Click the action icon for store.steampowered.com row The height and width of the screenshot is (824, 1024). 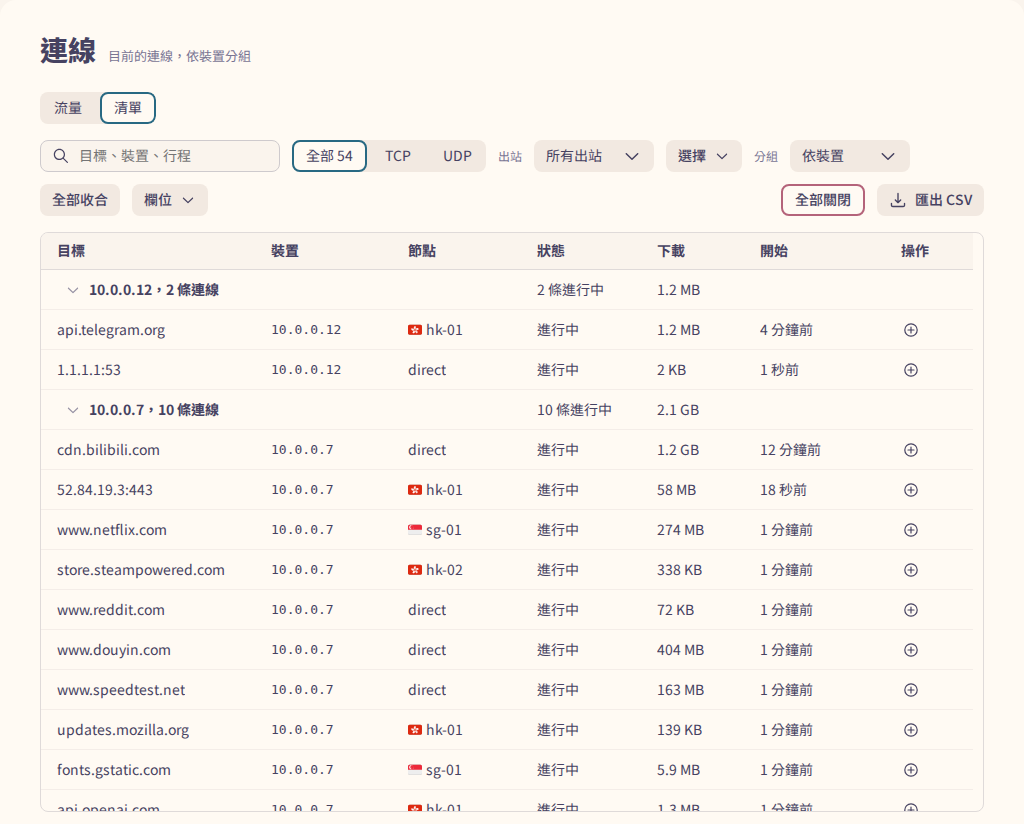[910, 570]
